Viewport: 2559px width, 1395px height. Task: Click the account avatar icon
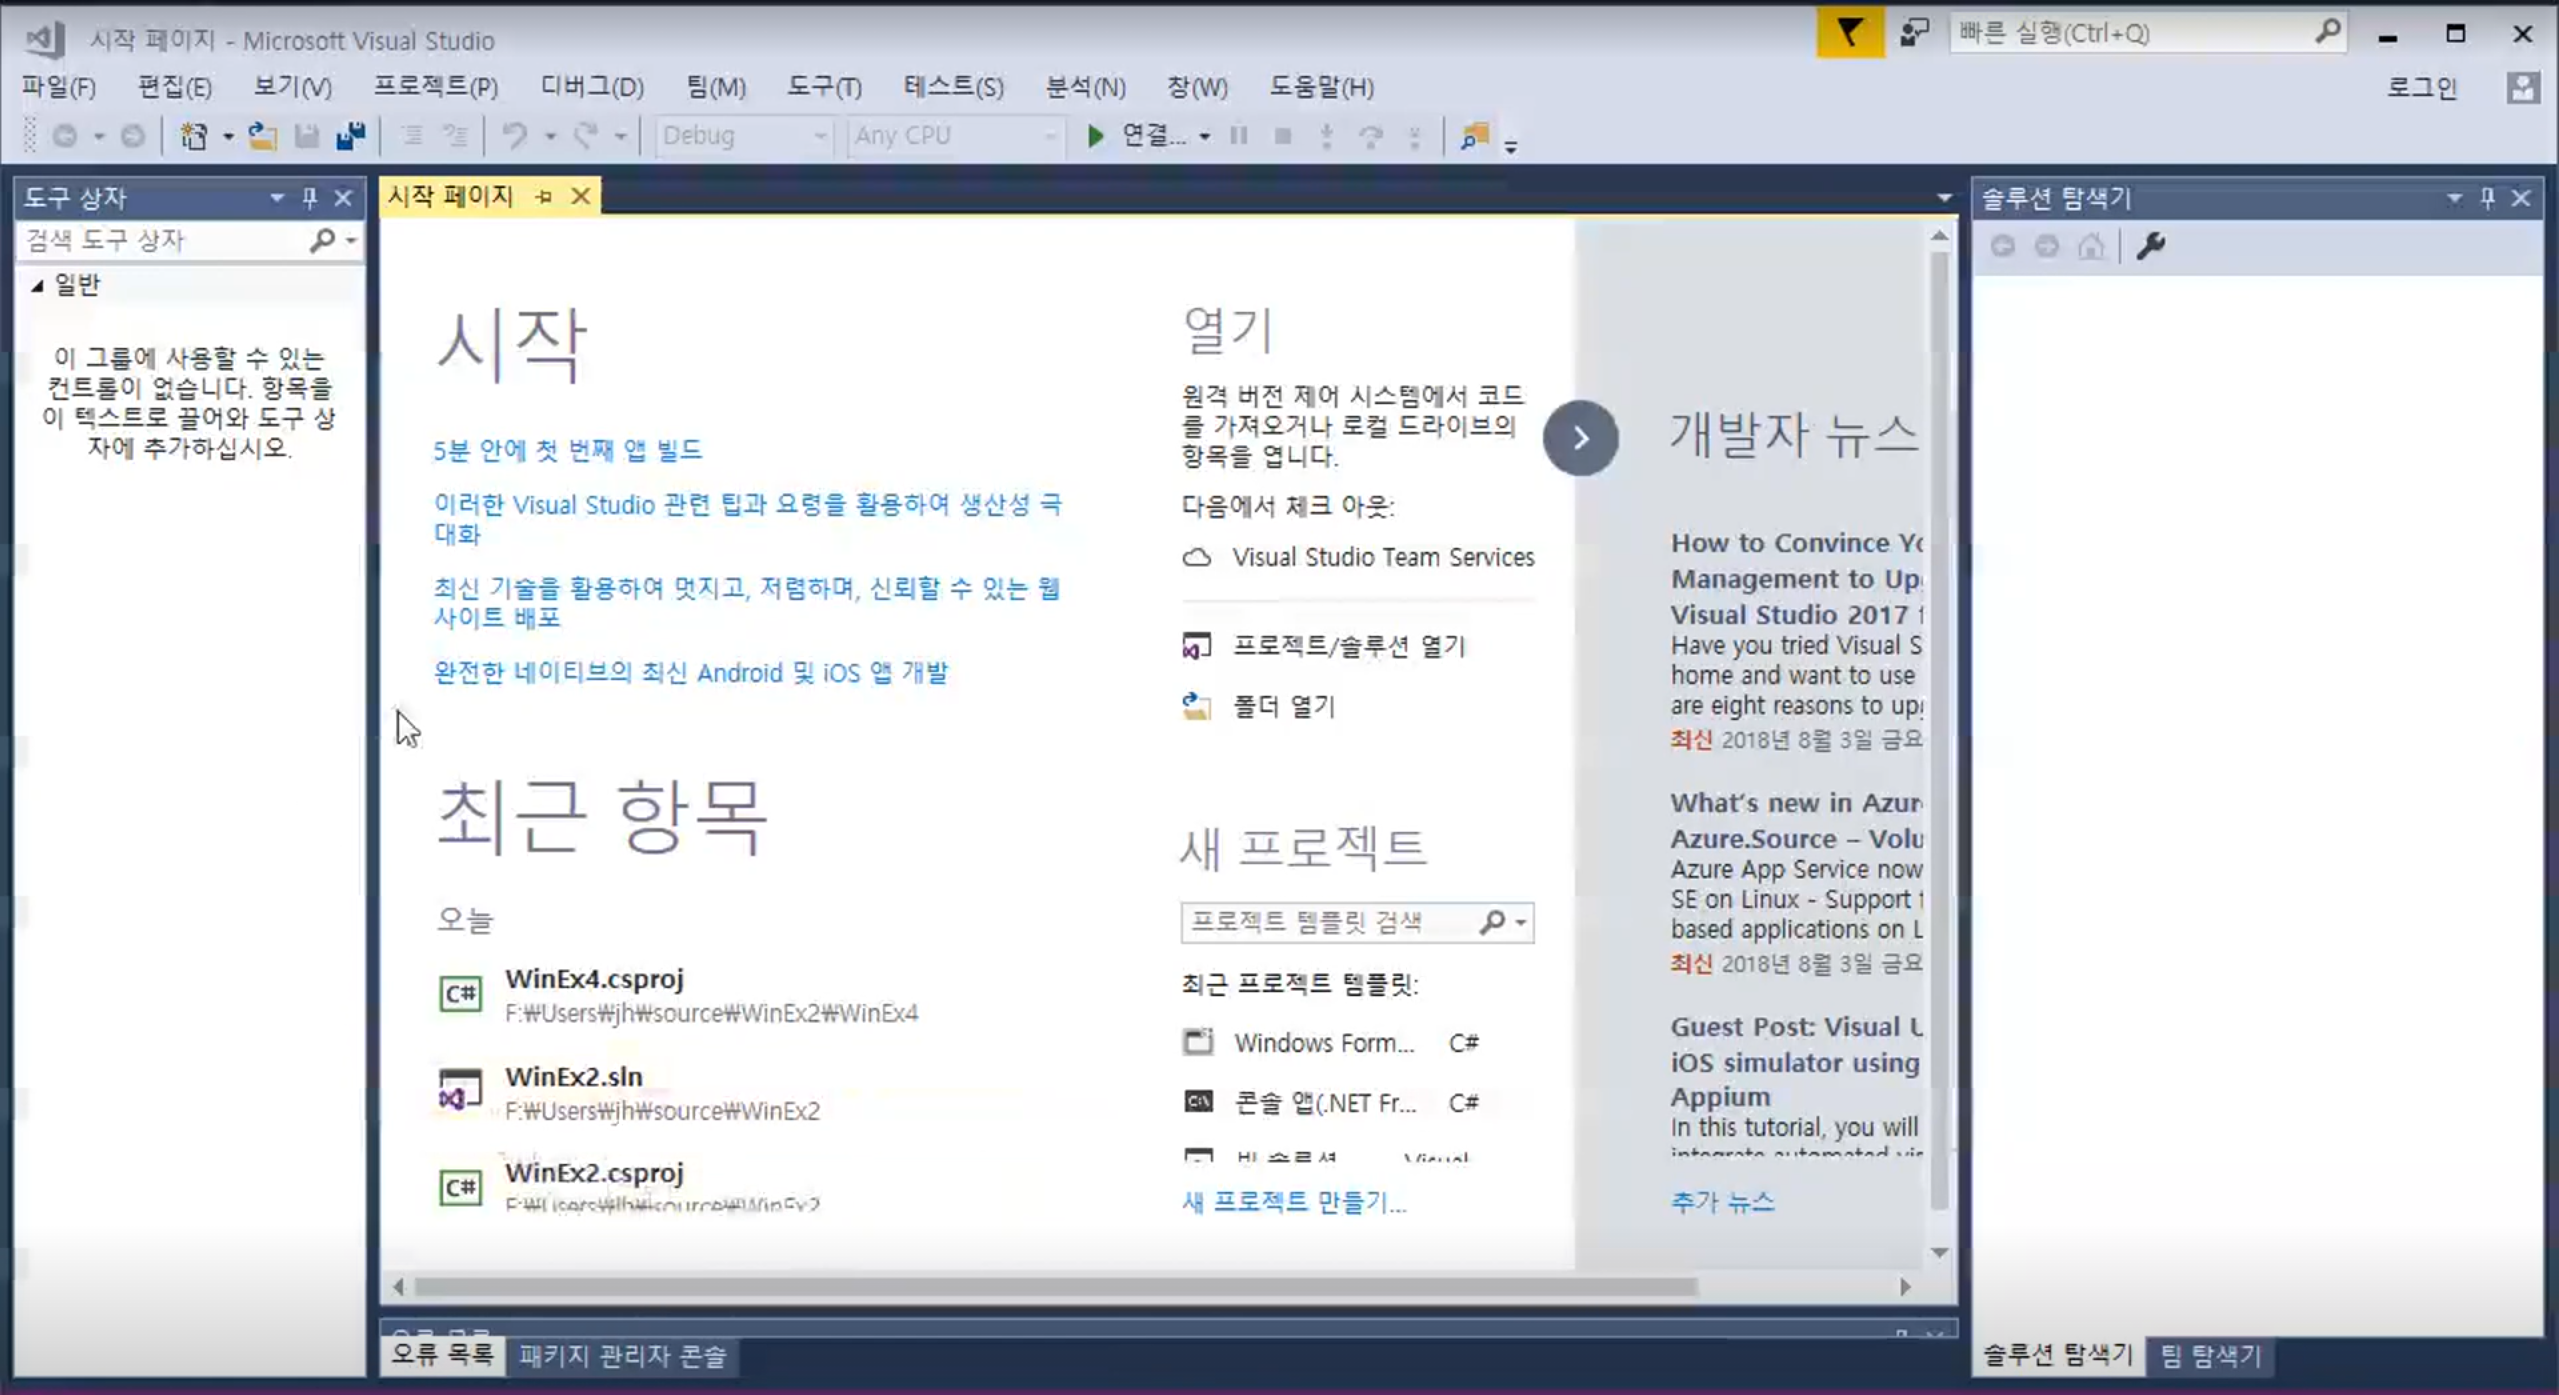(2523, 88)
